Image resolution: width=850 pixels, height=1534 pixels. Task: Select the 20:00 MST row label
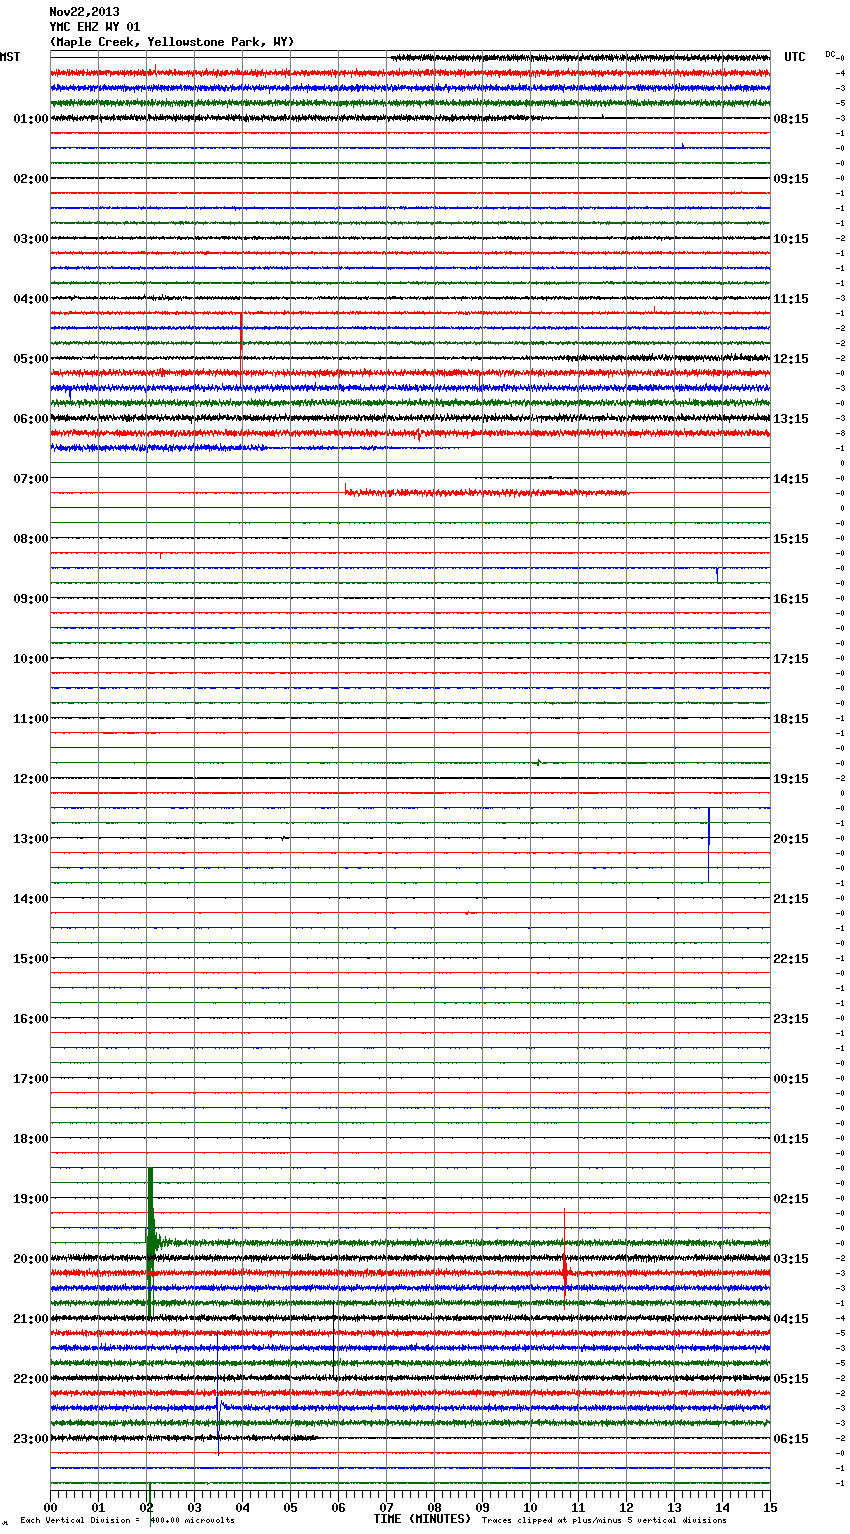point(31,1259)
